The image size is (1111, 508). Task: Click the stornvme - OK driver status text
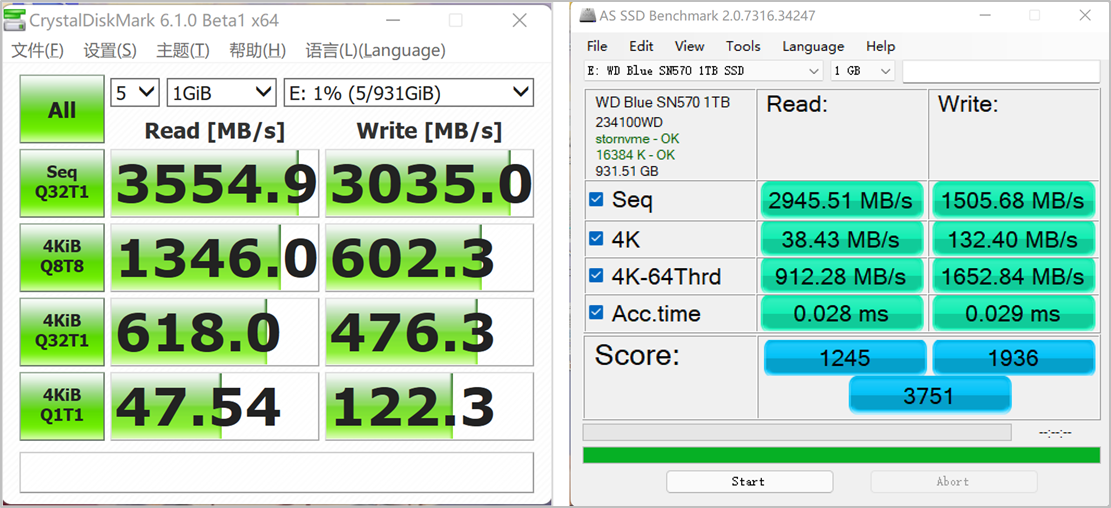(x=638, y=139)
